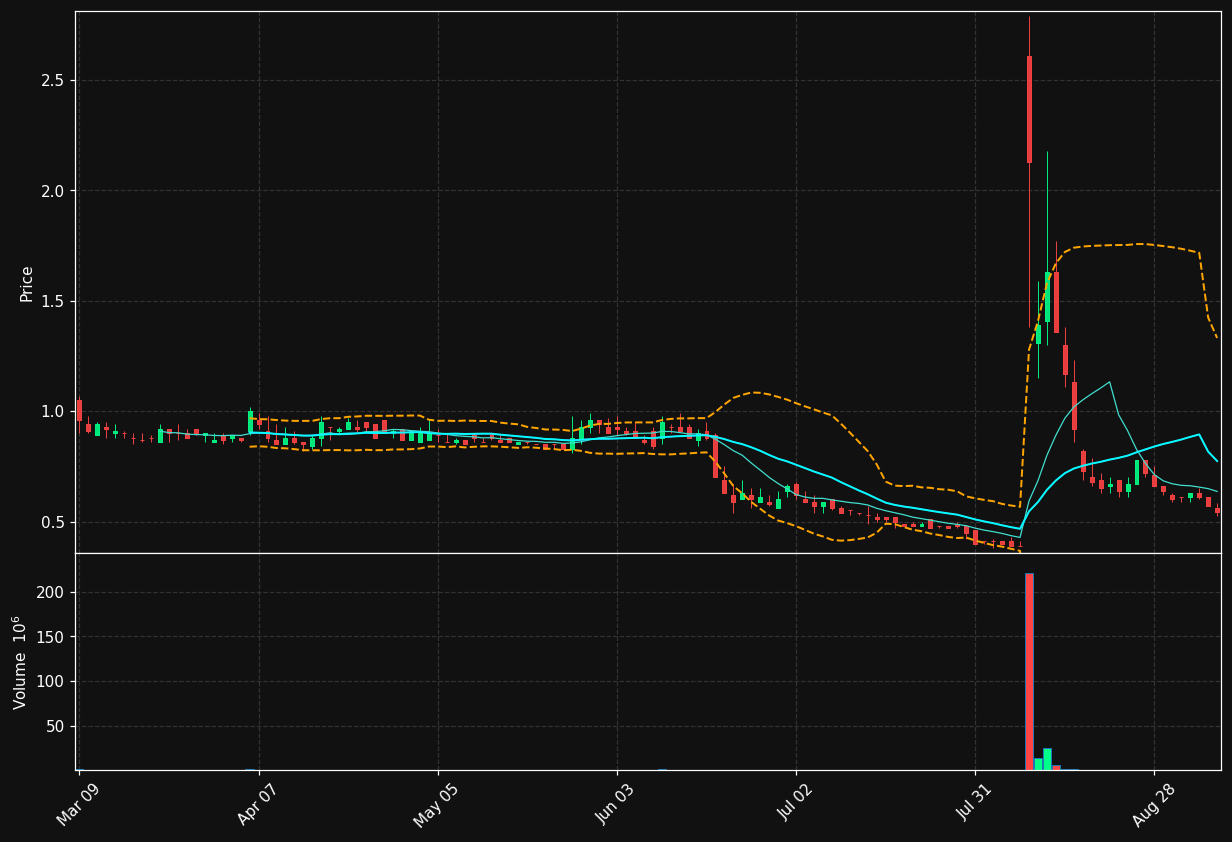Click the 100 volume axis label
The image size is (1232, 842).
coord(51,682)
